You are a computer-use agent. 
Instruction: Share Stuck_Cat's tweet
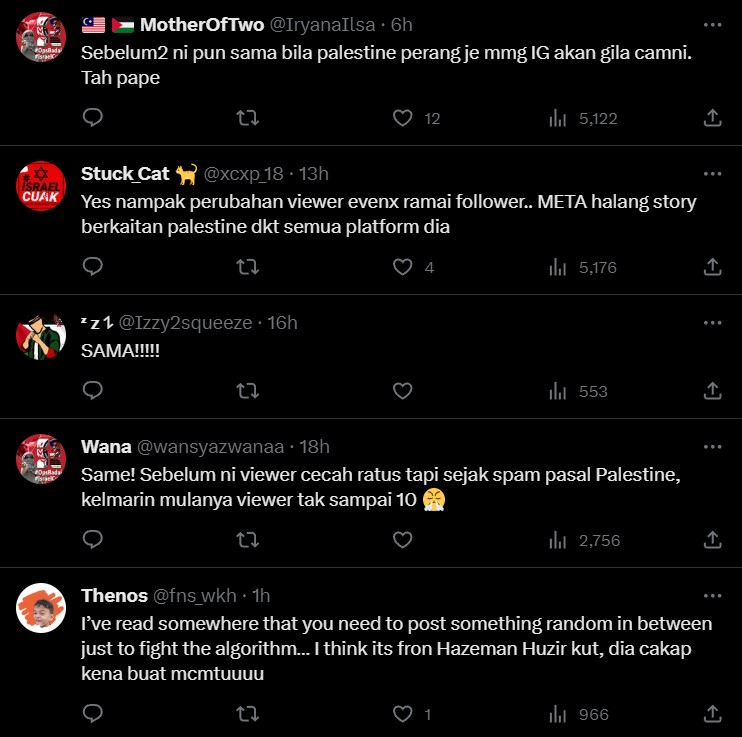[712, 267]
